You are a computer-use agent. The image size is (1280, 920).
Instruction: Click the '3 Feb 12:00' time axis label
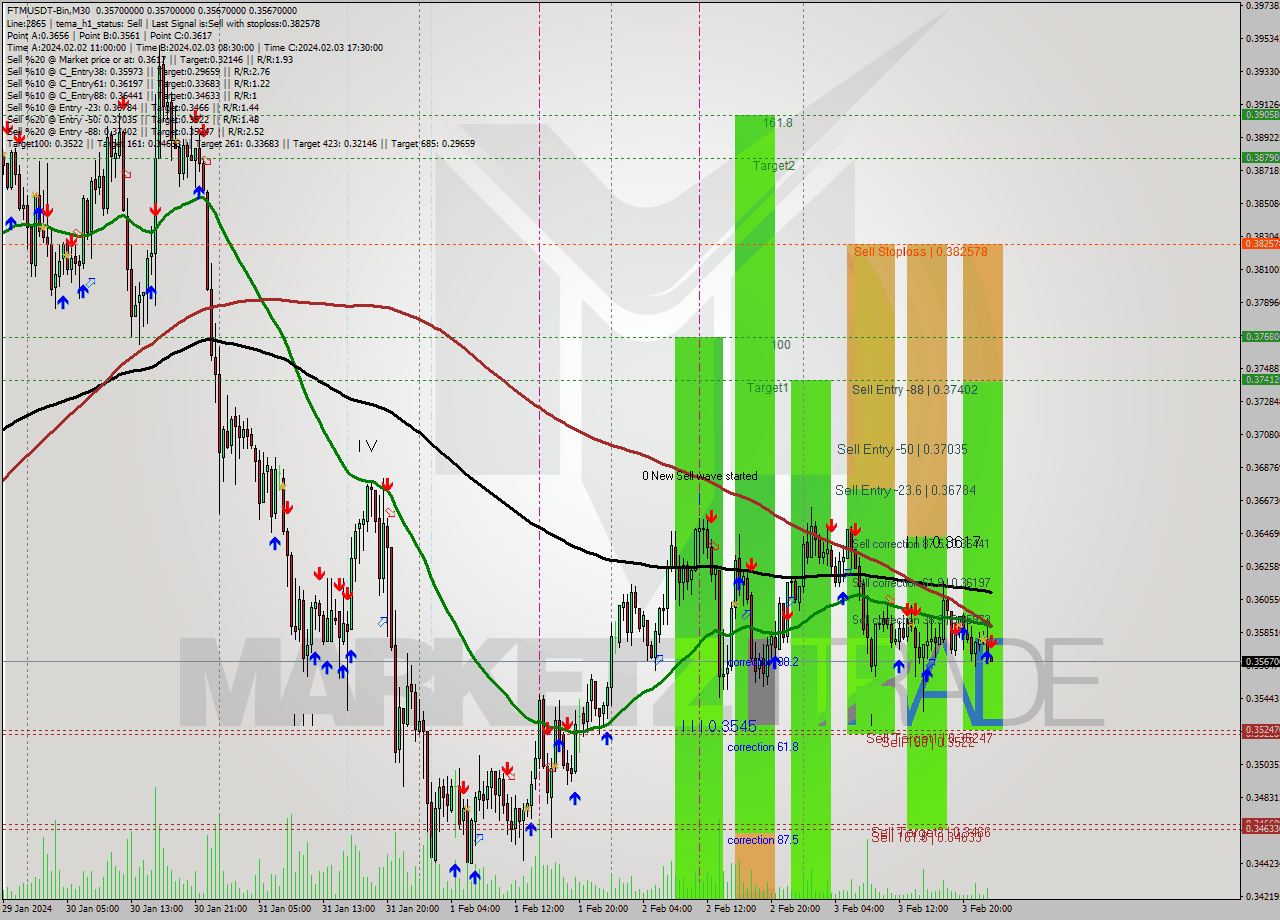pyautogui.click(x=924, y=909)
